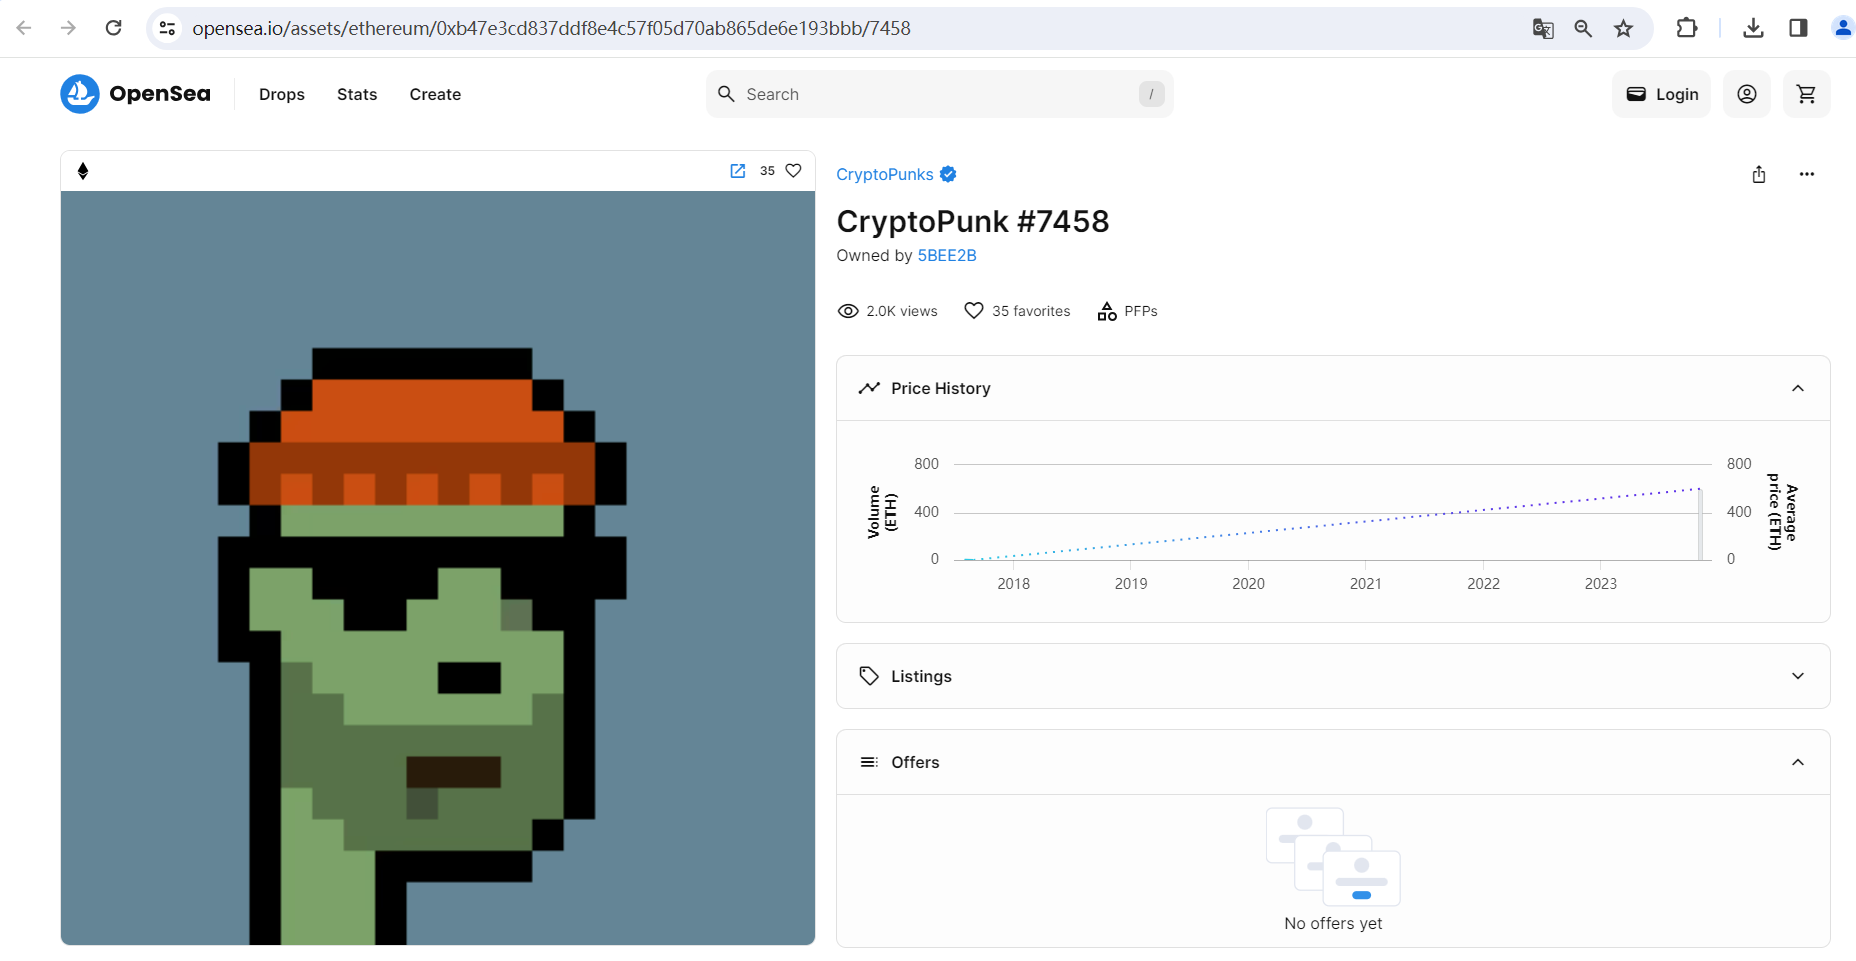
Task: Click the Offers list icon
Action: pos(869,762)
